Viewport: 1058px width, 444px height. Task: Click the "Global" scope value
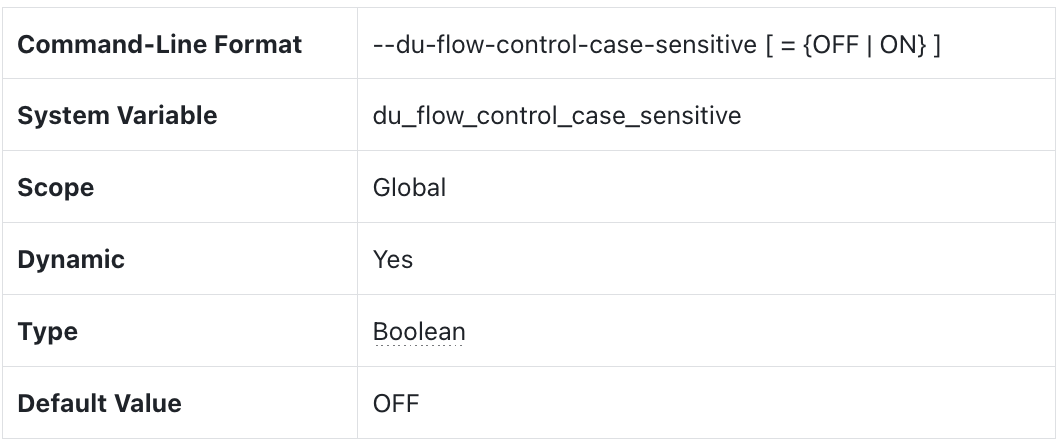[x=409, y=188]
